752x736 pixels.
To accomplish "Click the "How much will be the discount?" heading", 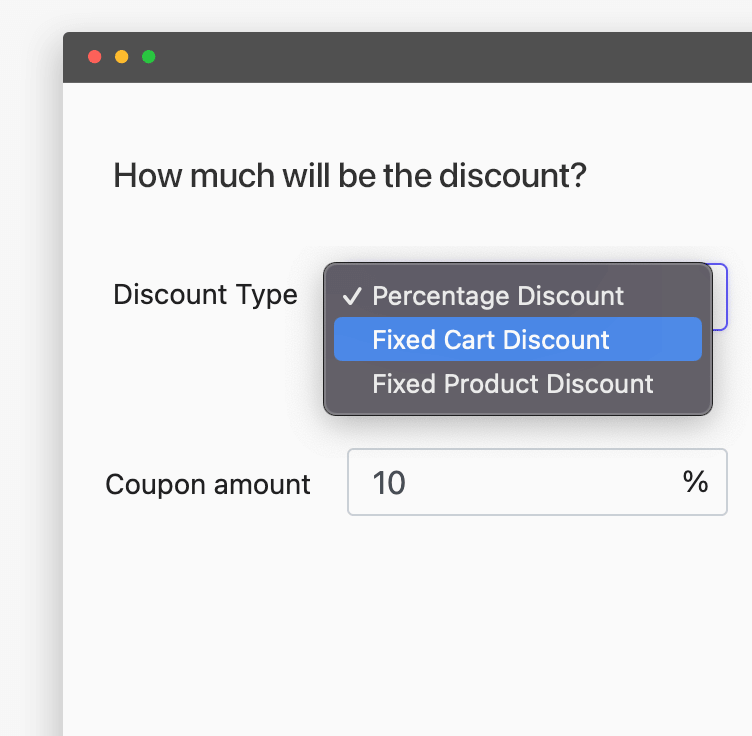I will tap(349, 176).
